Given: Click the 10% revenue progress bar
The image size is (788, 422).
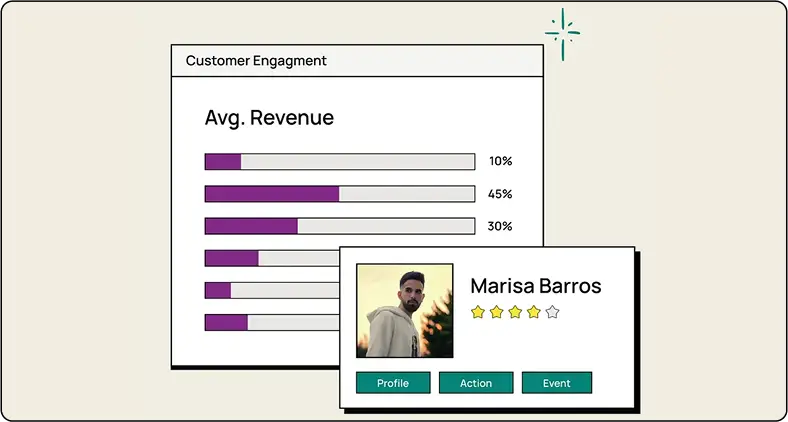Looking at the screenshot, I should (x=340, y=162).
